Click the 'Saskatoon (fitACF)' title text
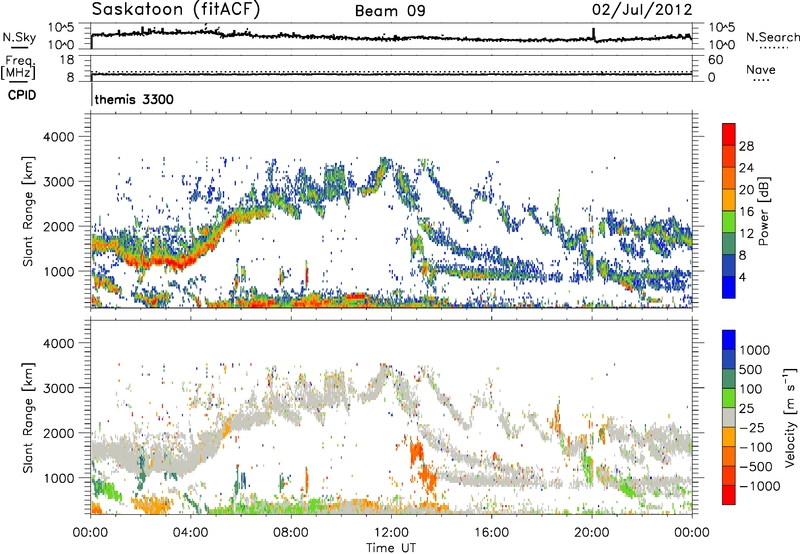The width and height of the screenshot is (800, 554). pyautogui.click(x=176, y=10)
